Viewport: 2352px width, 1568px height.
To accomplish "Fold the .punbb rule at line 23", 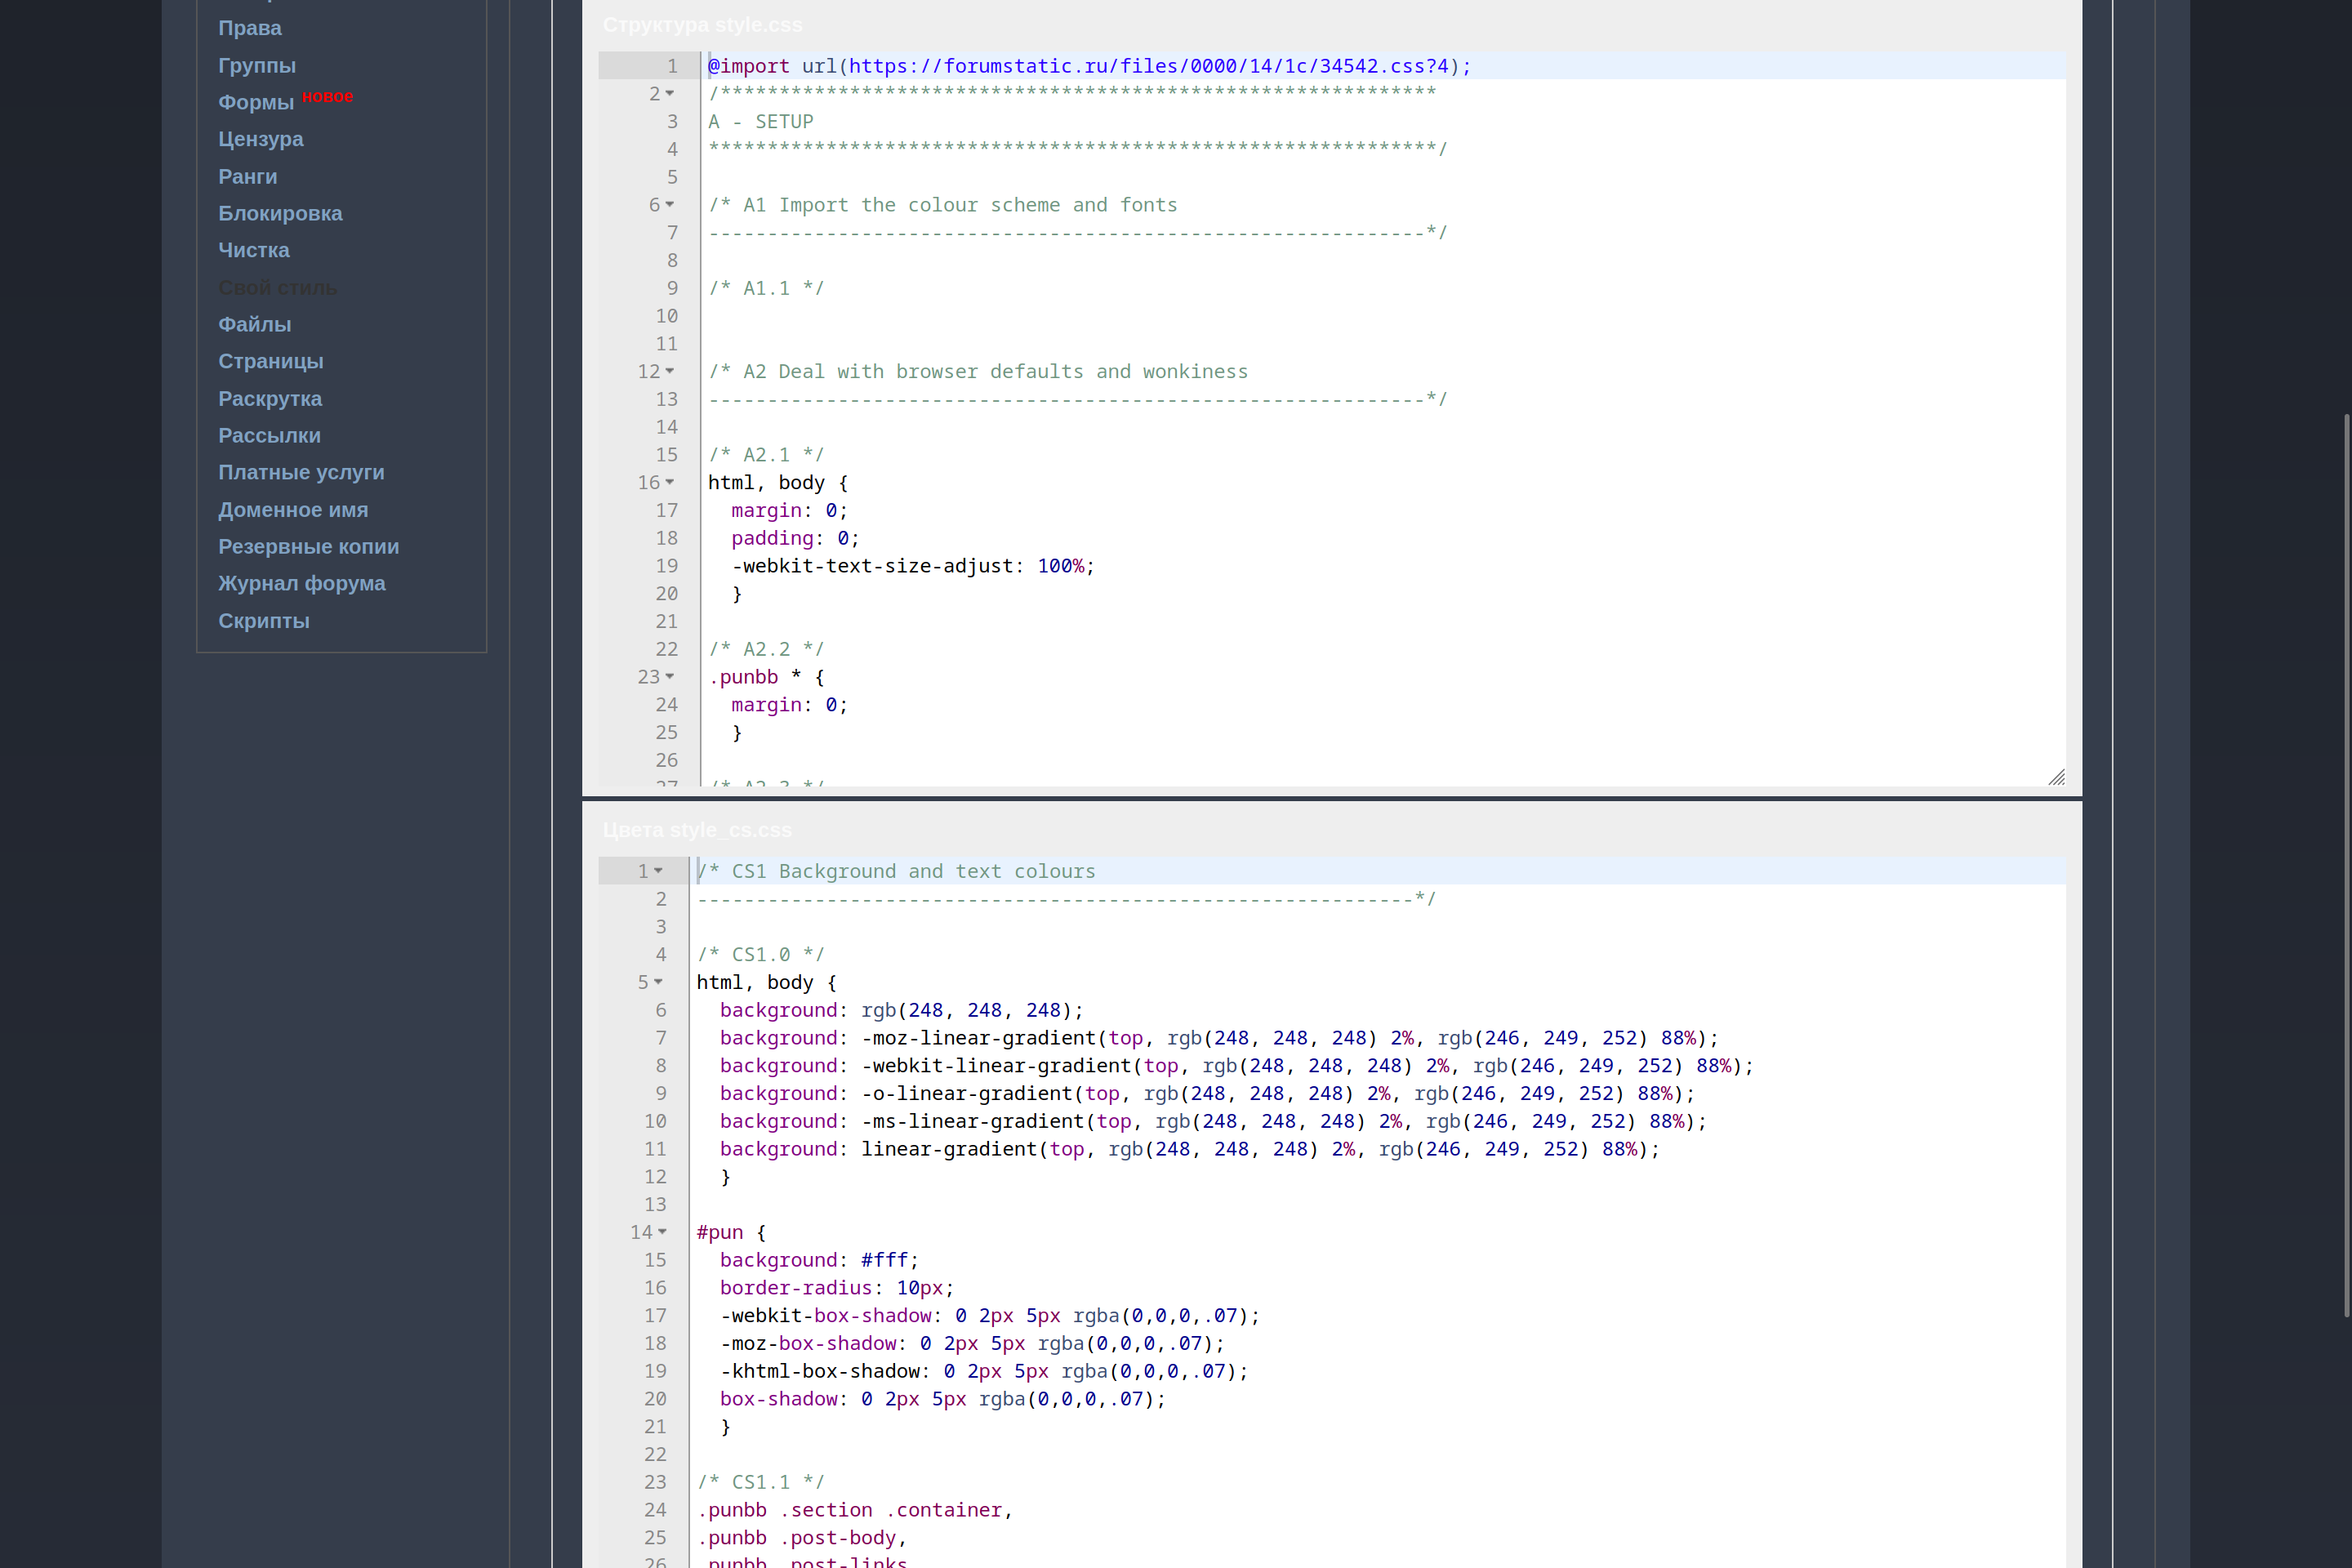I will pyautogui.click(x=669, y=677).
